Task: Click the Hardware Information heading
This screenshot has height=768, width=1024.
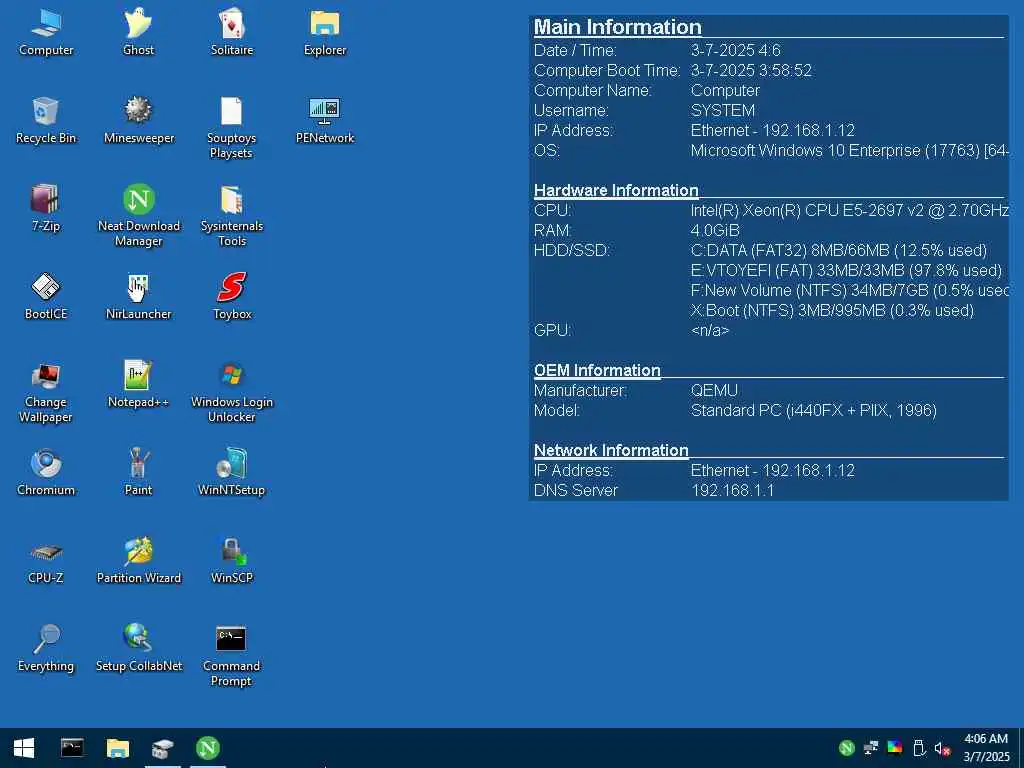Action: click(x=616, y=190)
